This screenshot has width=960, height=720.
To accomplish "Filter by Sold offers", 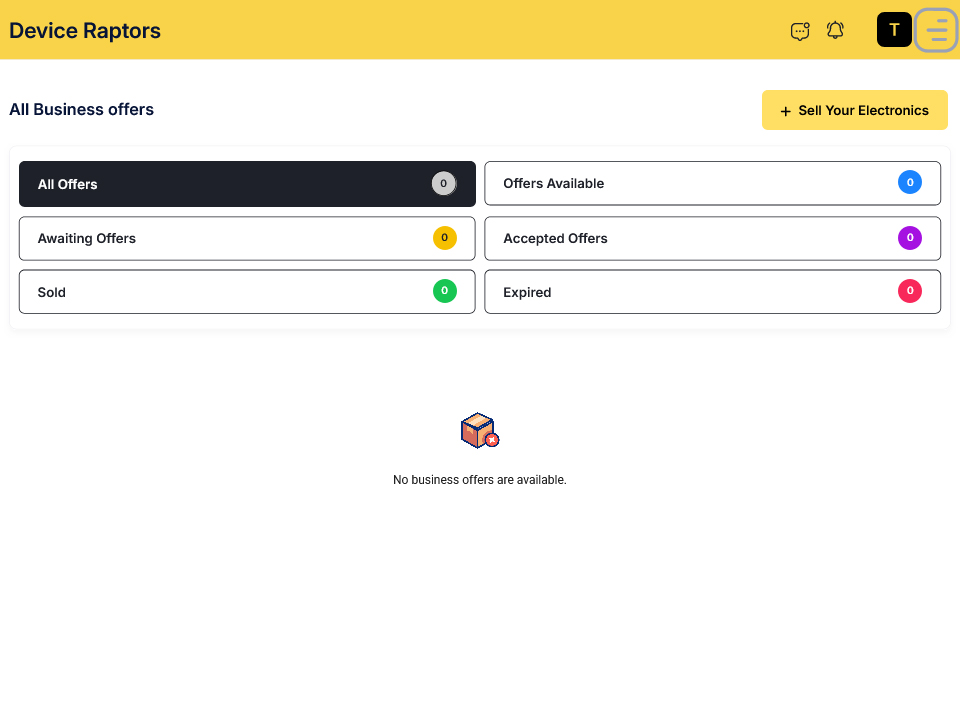I will click(247, 292).
